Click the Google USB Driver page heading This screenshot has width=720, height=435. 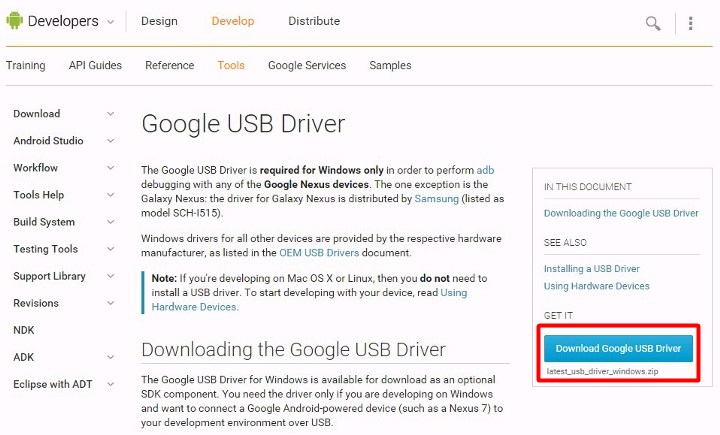click(x=243, y=124)
